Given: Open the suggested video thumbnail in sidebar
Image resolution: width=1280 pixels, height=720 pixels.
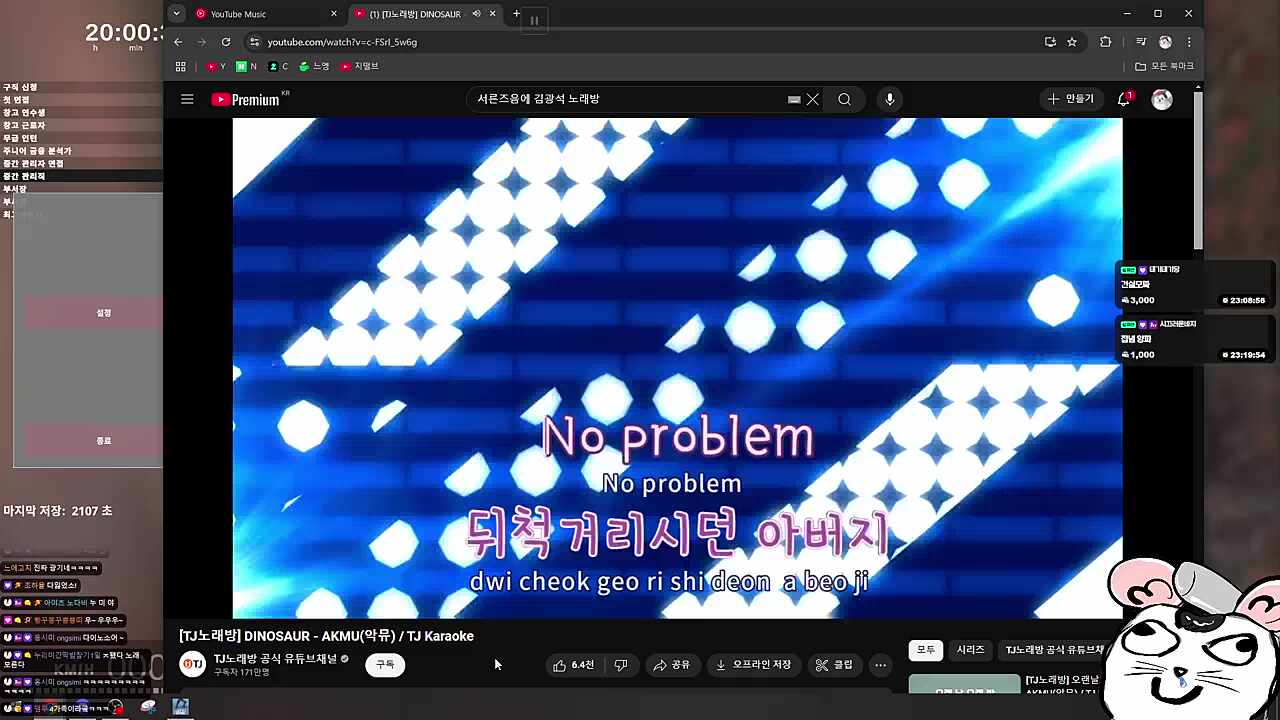Looking at the screenshot, I should [964, 684].
